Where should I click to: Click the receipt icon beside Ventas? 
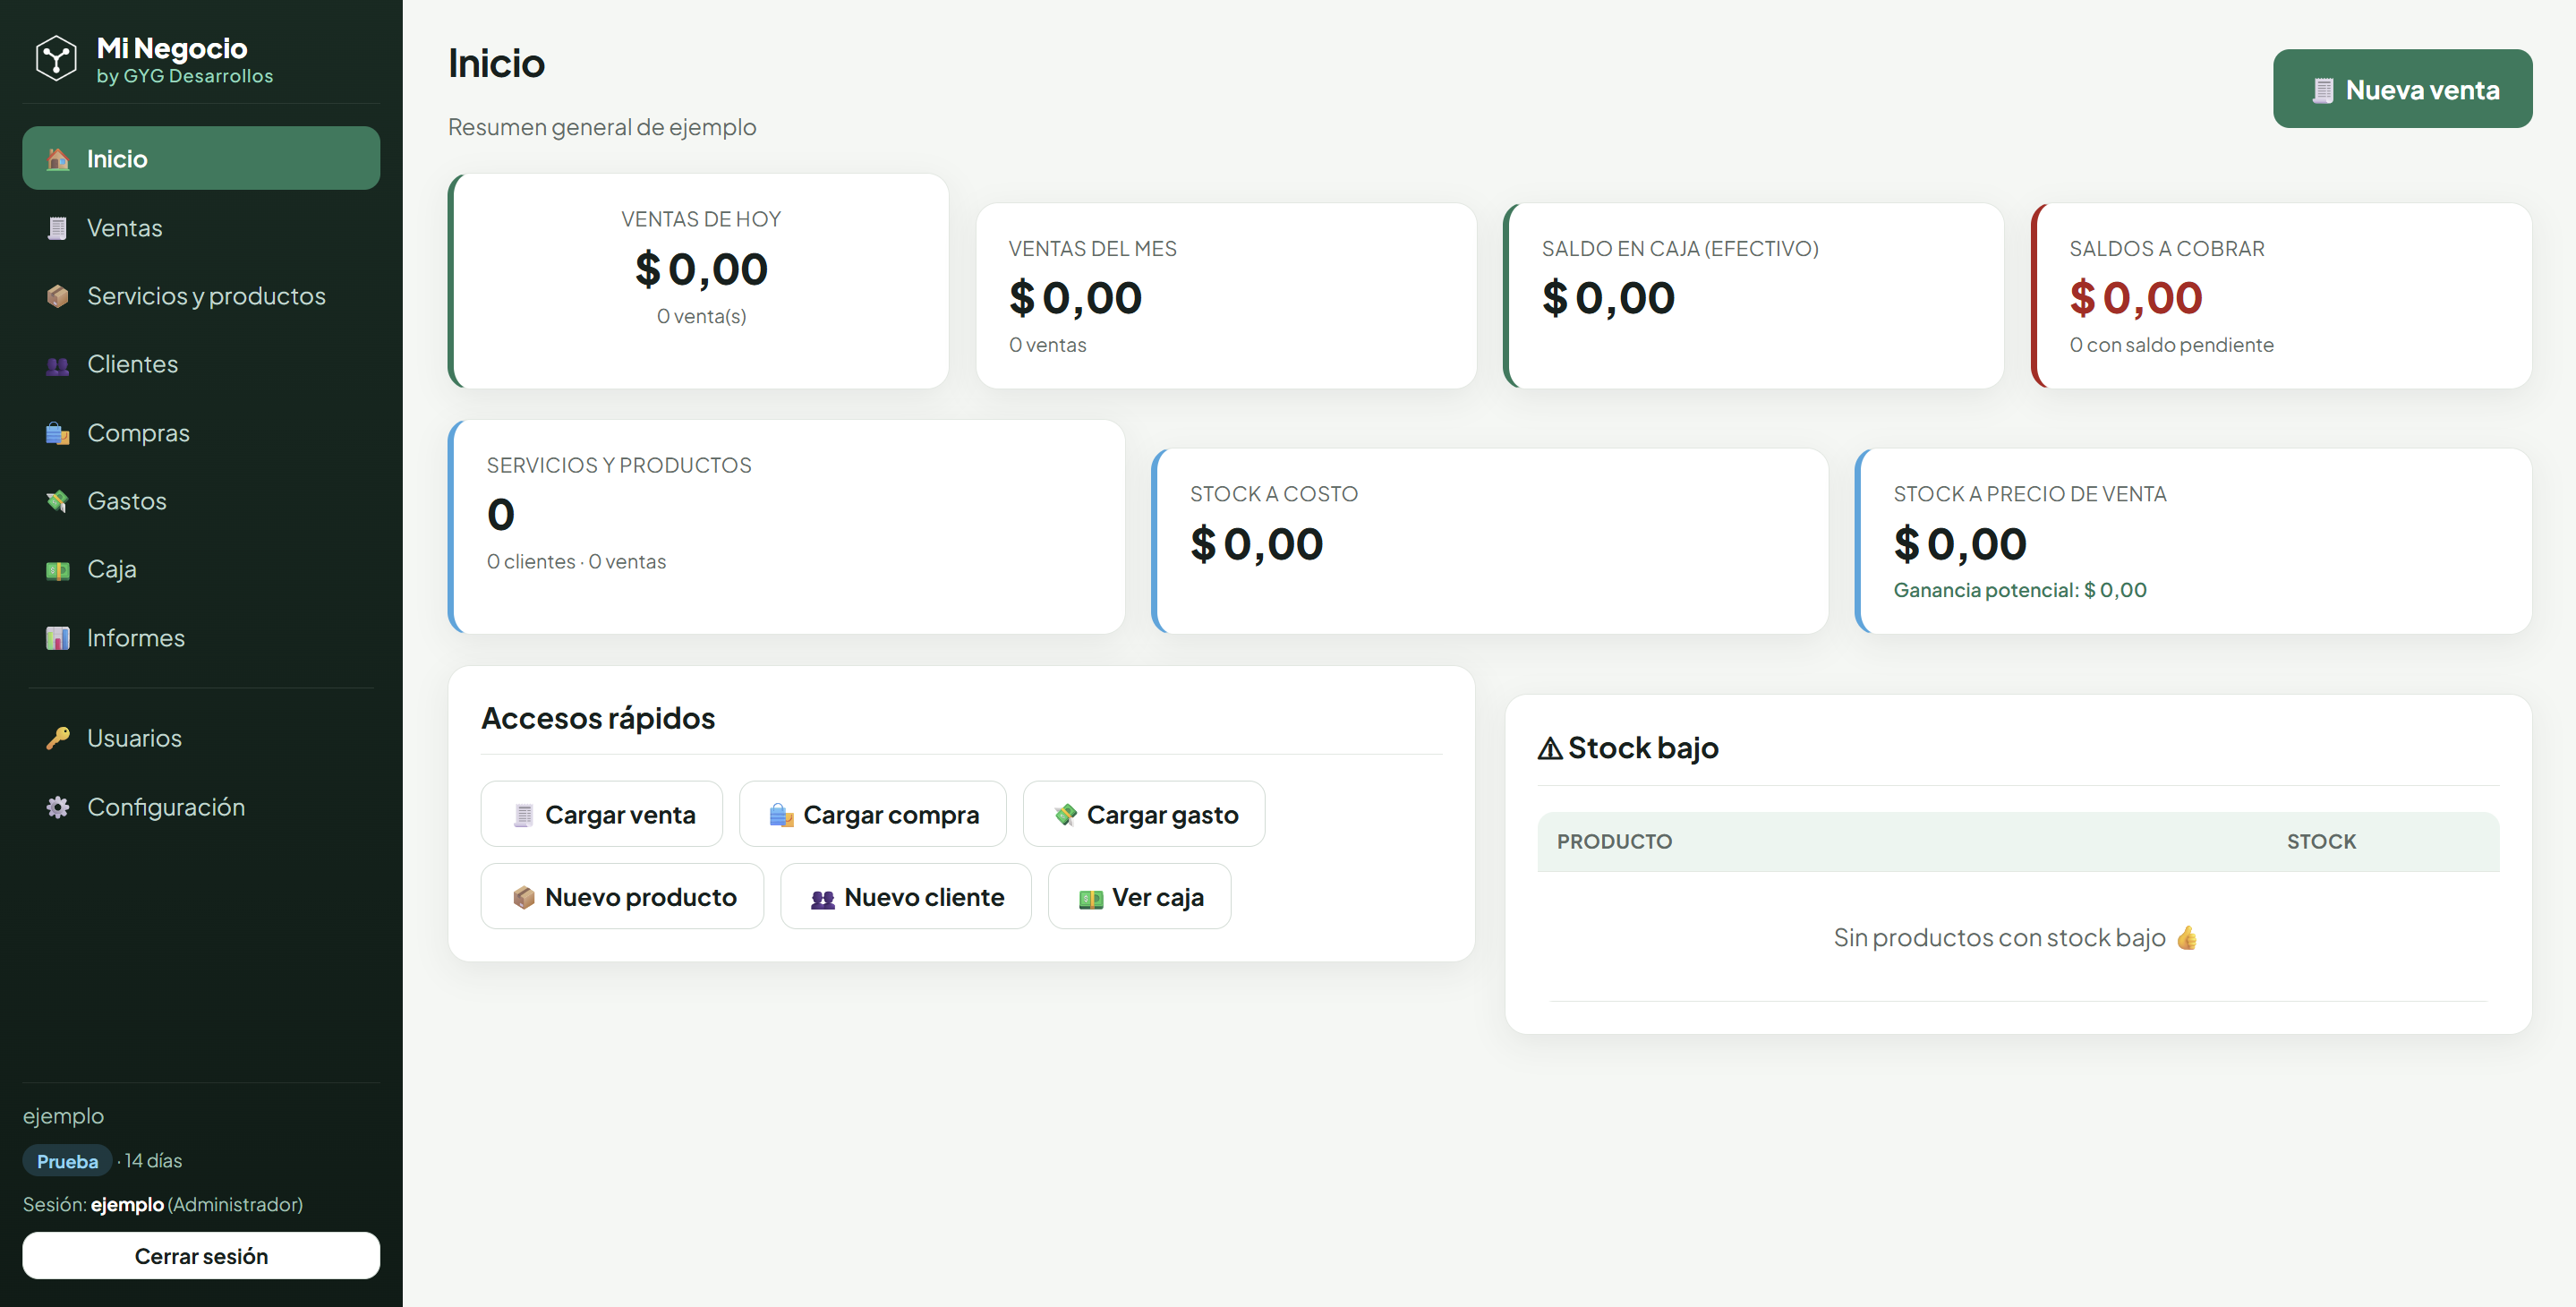pos(58,228)
